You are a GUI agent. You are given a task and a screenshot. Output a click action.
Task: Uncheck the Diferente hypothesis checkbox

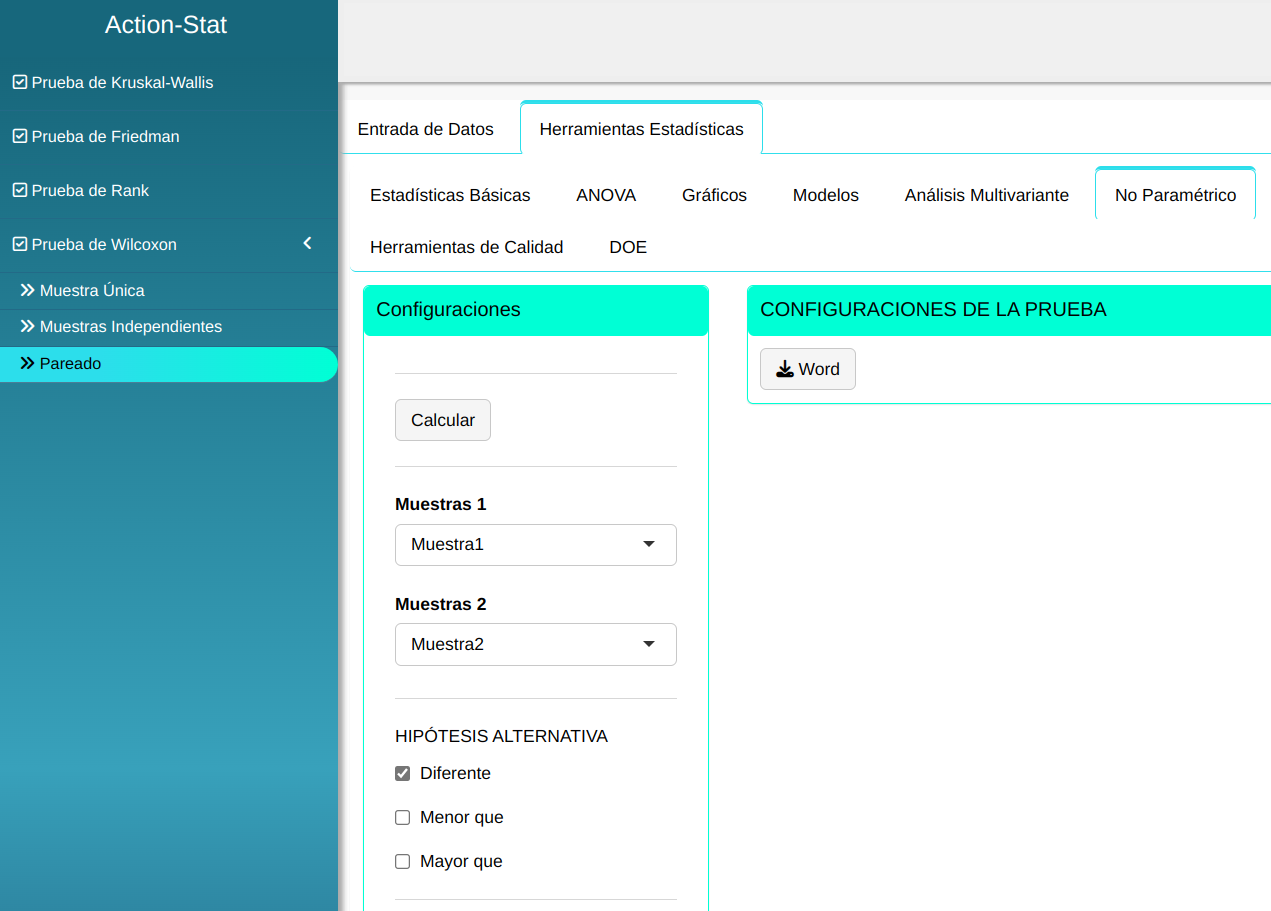coord(403,774)
